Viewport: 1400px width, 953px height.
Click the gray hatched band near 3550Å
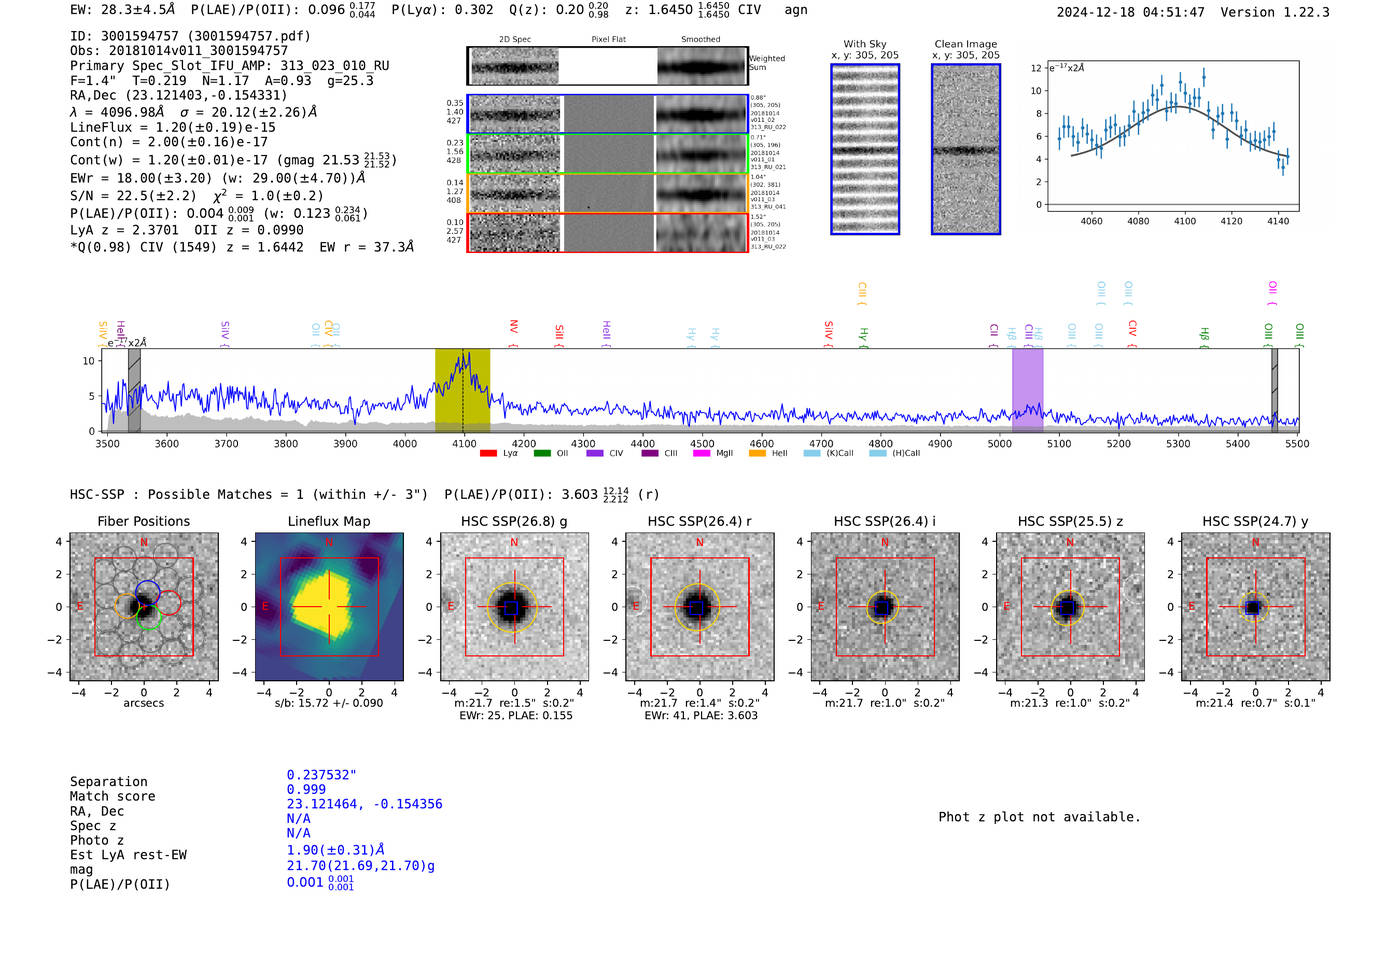[134, 391]
